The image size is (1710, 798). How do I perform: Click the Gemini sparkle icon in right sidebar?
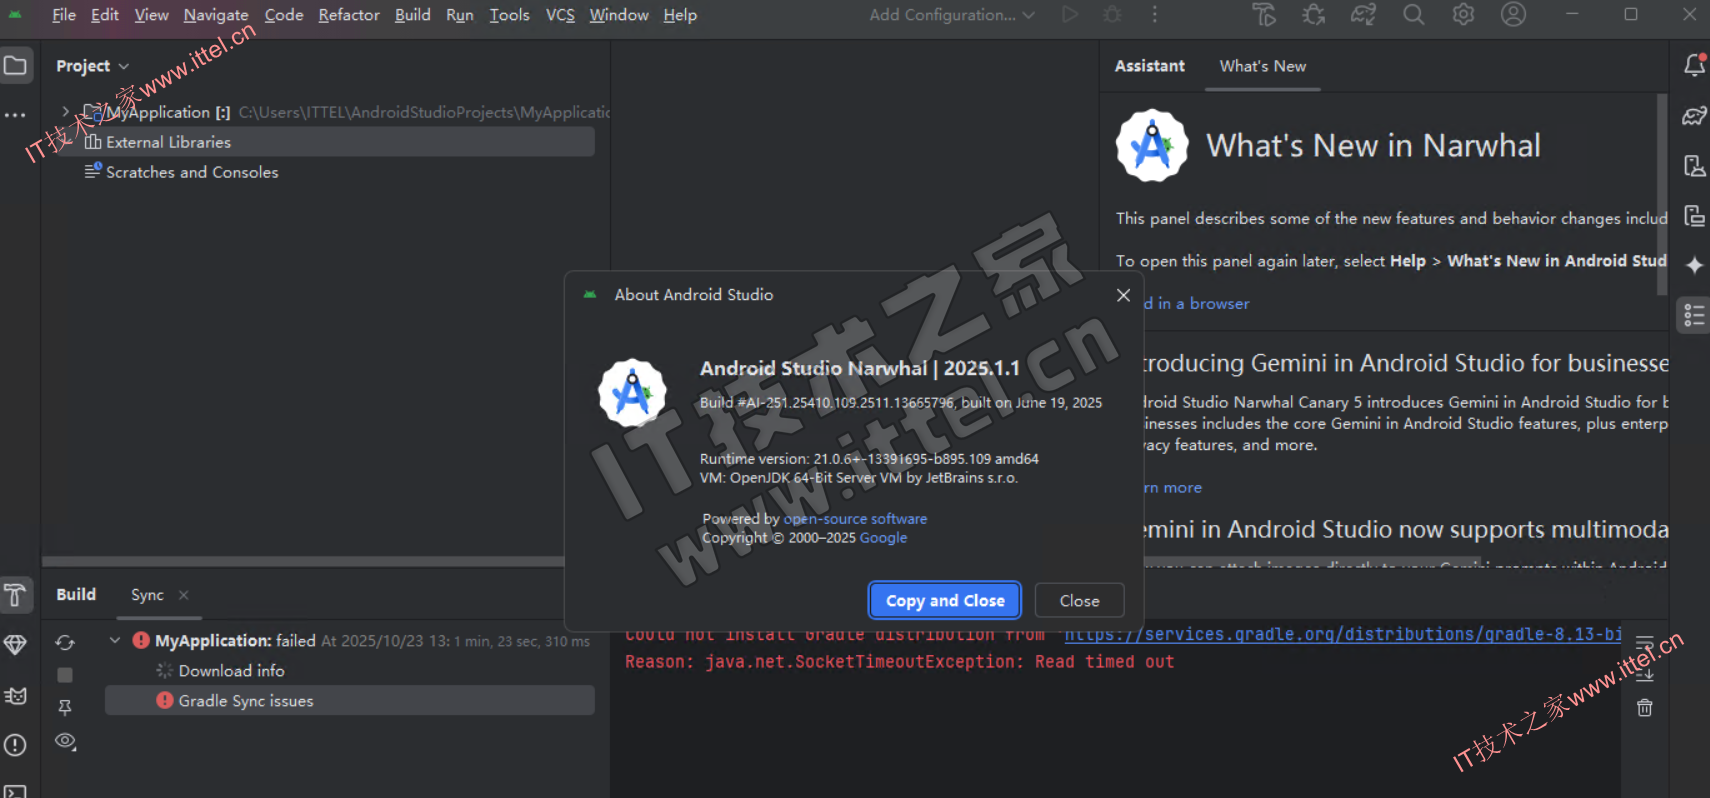coord(1694,265)
